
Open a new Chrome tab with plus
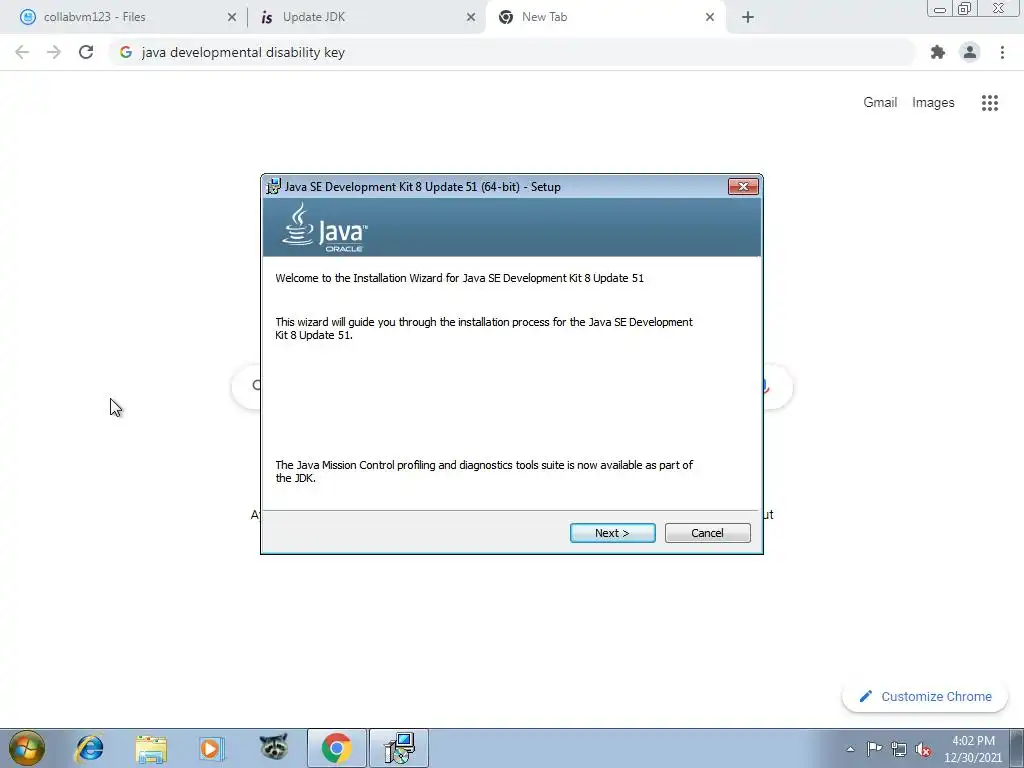tap(748, 18)
